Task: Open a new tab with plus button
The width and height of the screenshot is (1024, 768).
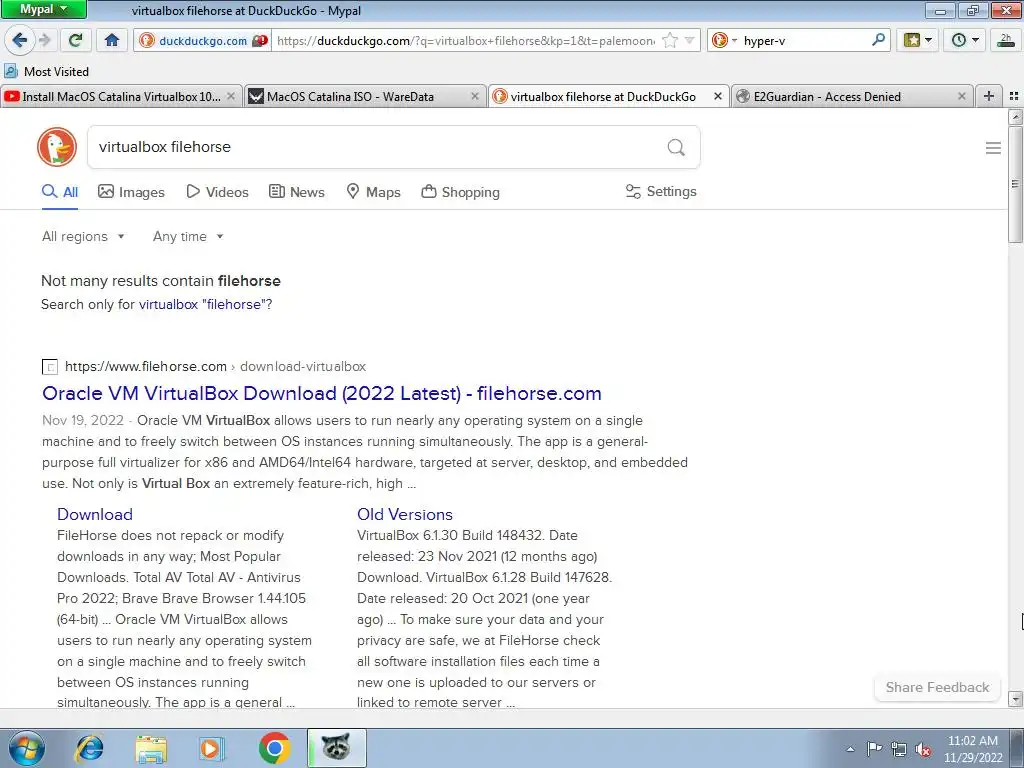Action: pyautogui.click(x=989, y=96)
